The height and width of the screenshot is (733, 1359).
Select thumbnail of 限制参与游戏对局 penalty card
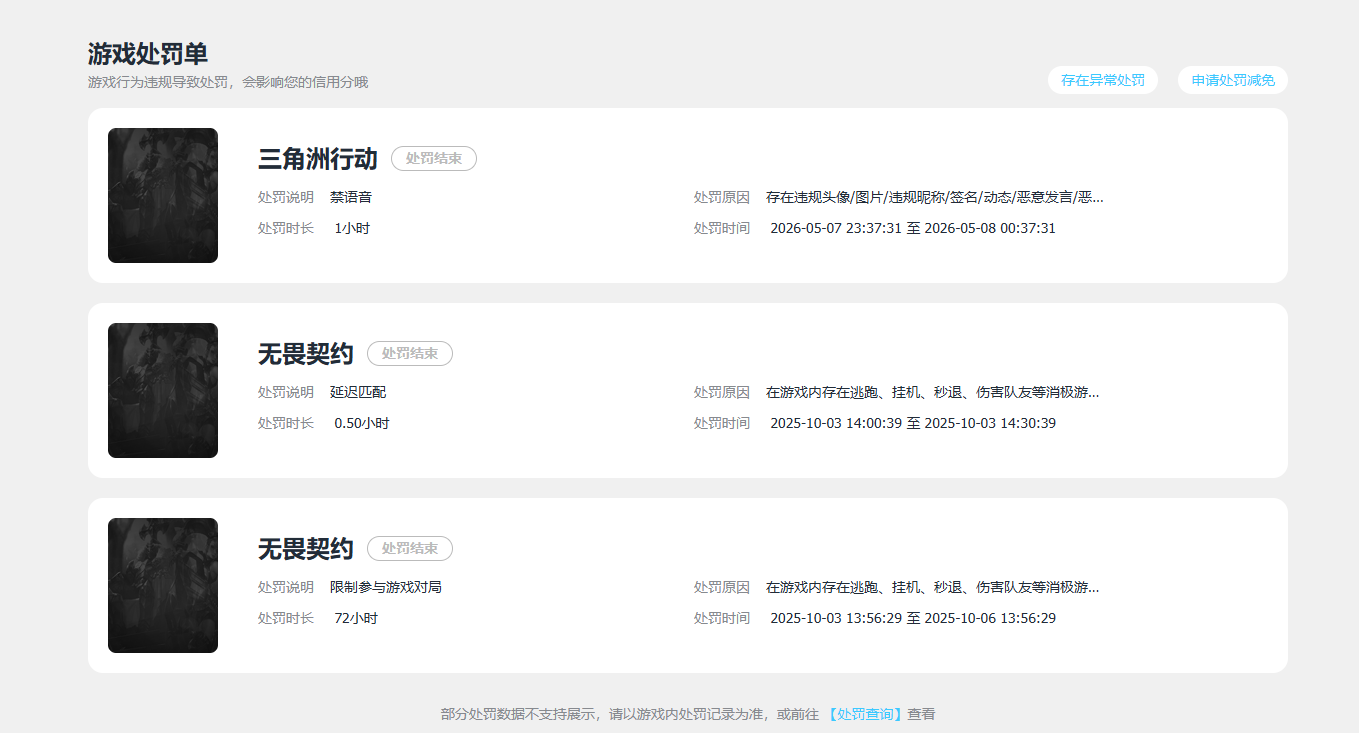coord(163,586)
